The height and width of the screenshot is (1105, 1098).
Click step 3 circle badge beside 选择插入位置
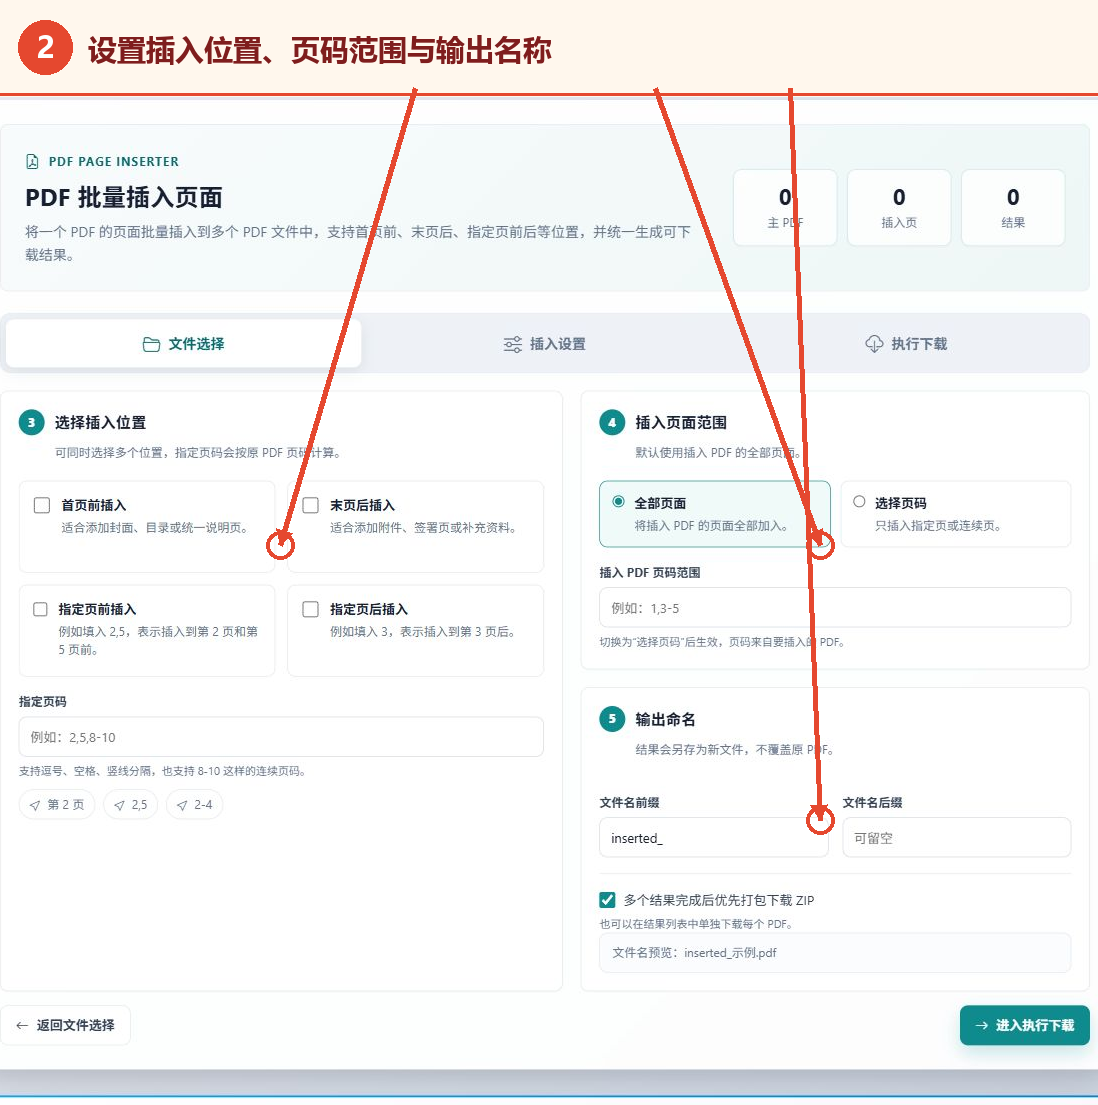(31, 422)
